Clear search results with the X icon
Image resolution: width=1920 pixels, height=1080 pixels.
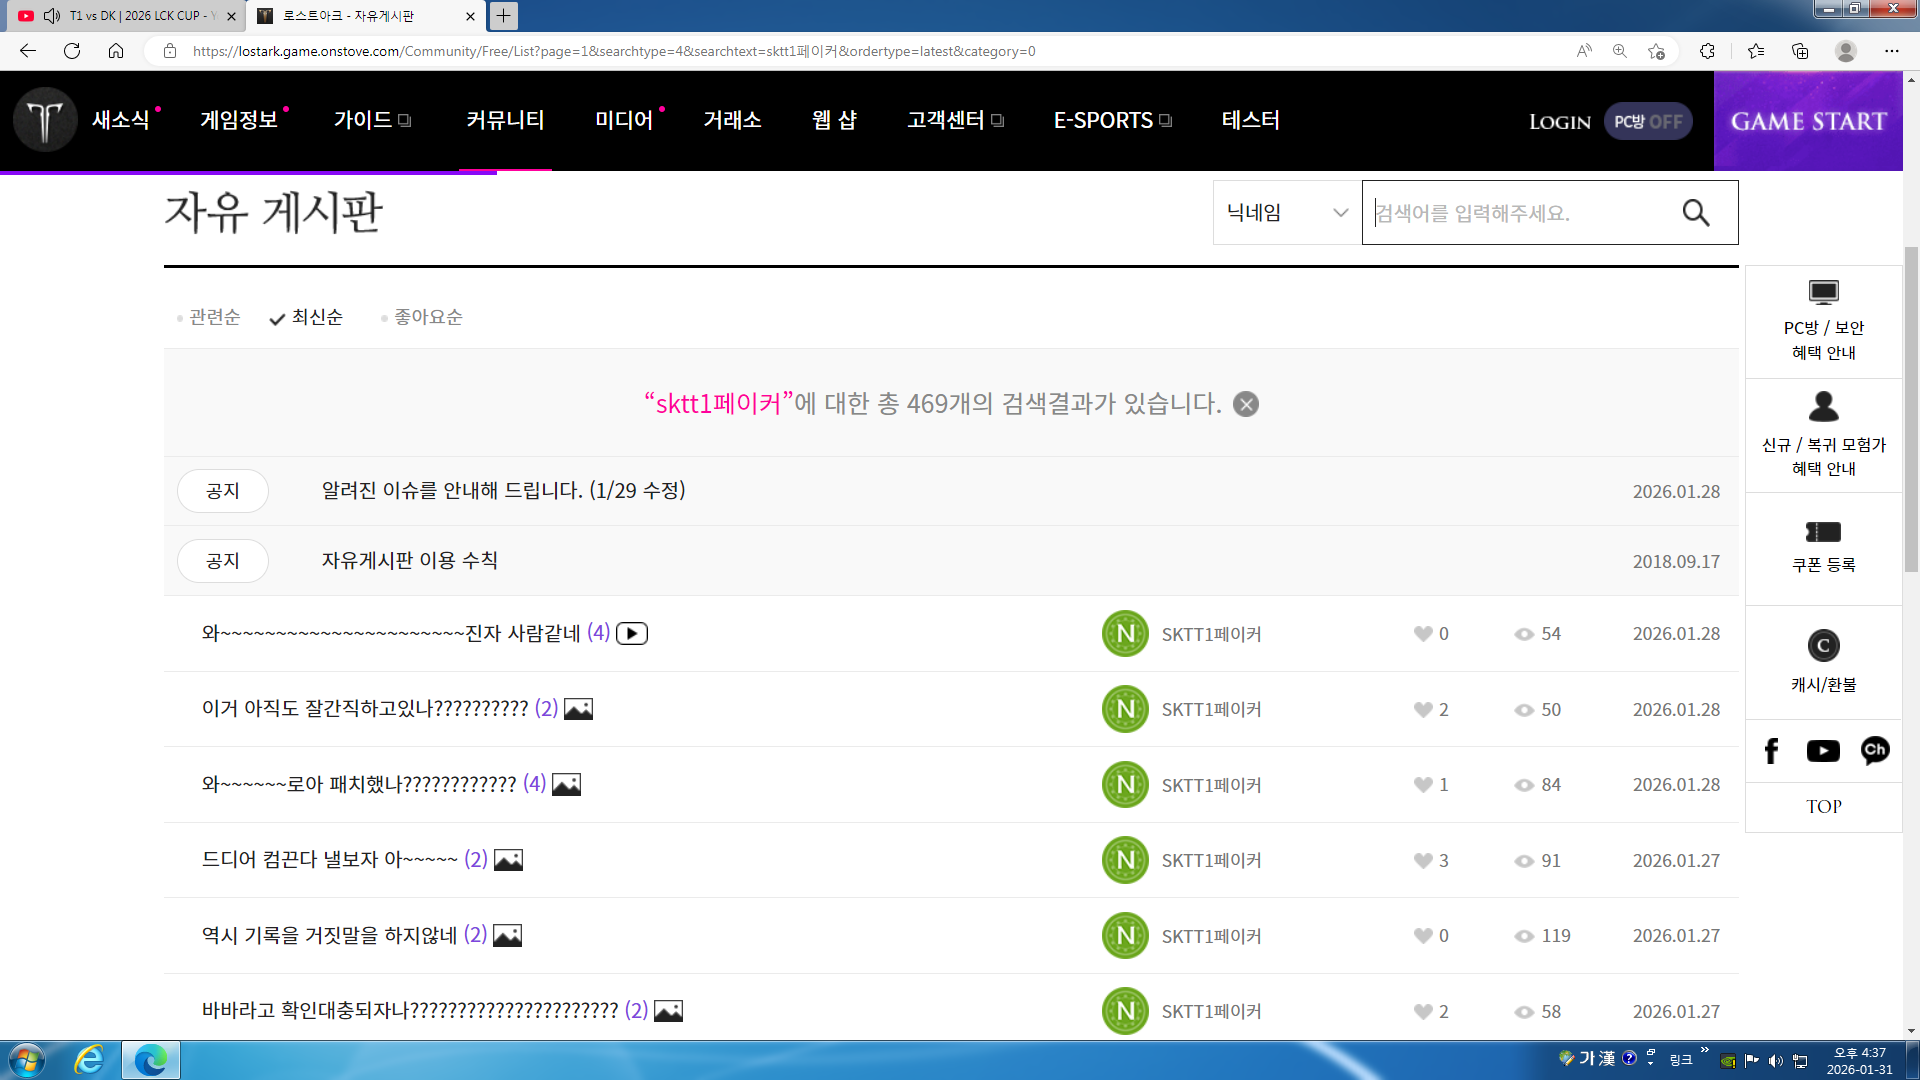coord(1245,404)
